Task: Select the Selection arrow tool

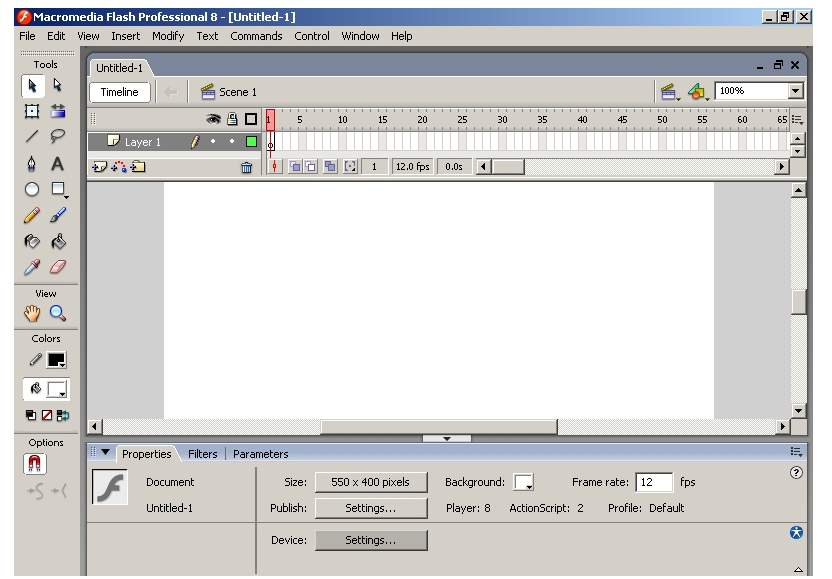Action: [x=32, y=86]
